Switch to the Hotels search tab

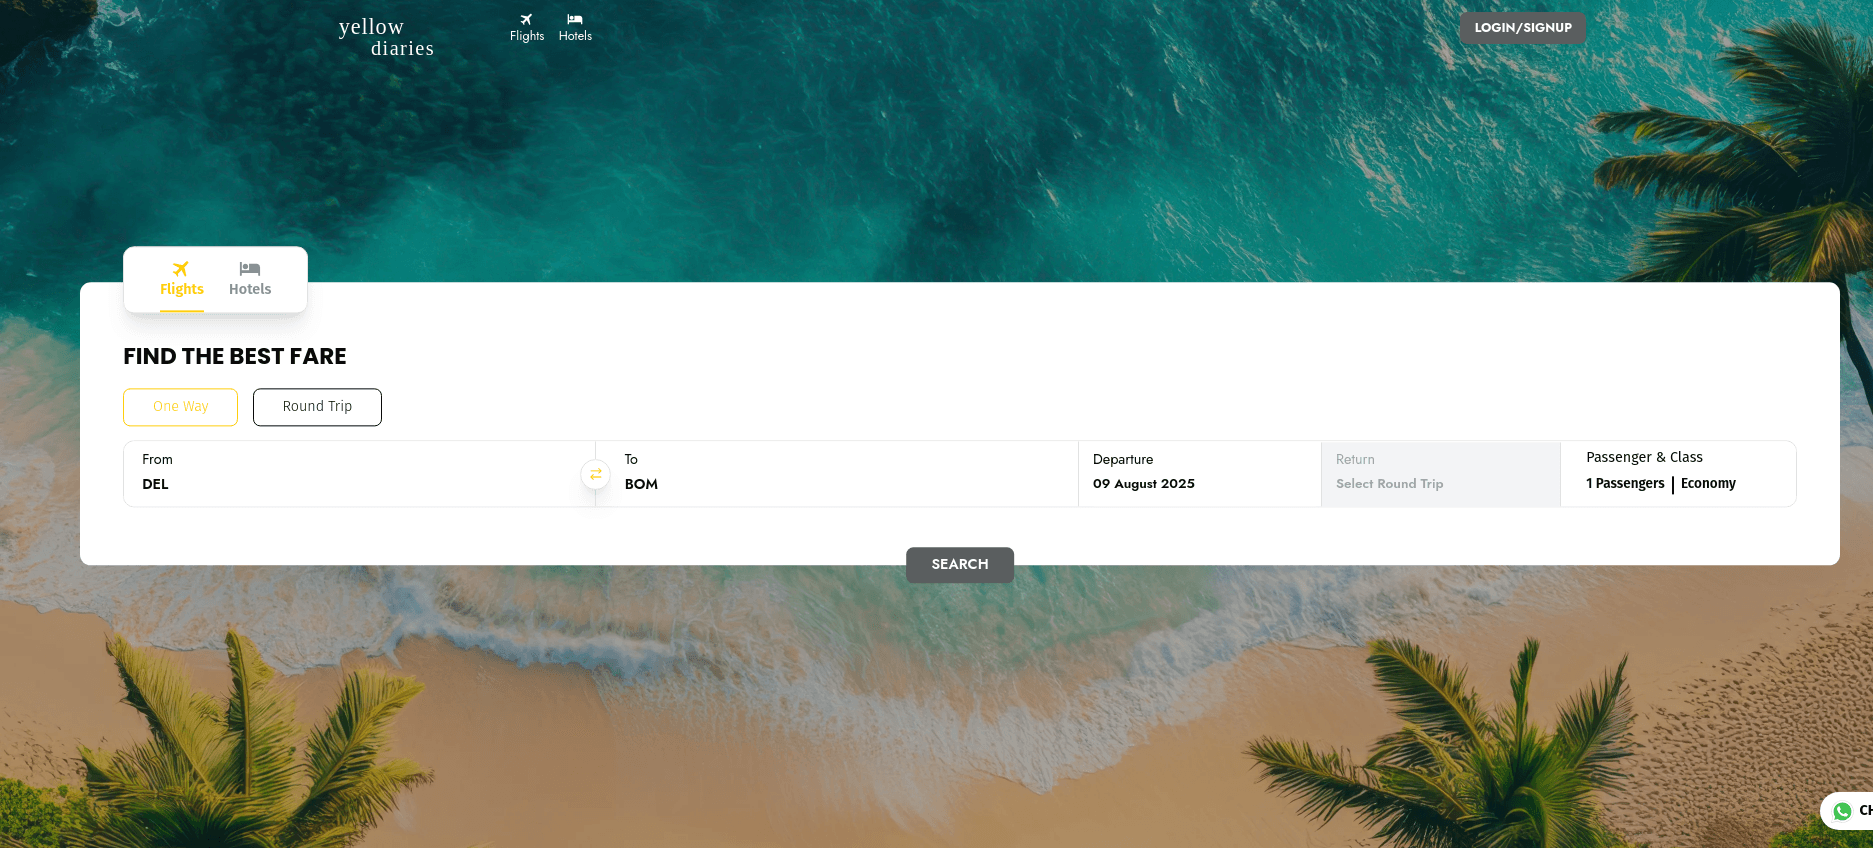(250, 280)
